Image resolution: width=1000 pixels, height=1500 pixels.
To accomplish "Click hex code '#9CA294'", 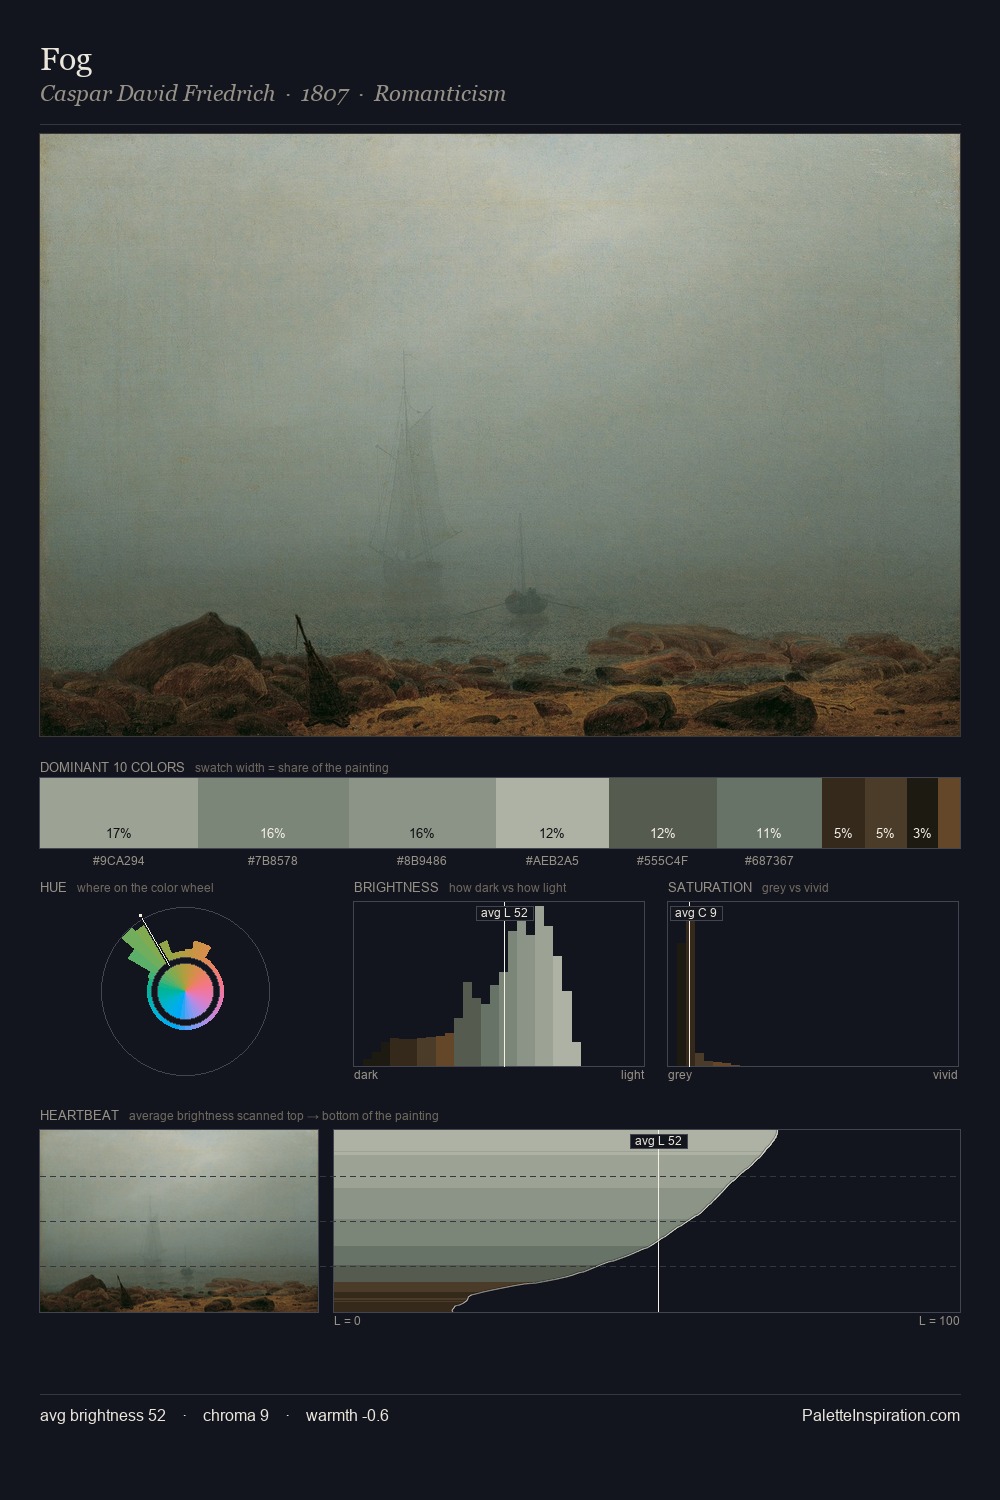I will tap(118, 860).
